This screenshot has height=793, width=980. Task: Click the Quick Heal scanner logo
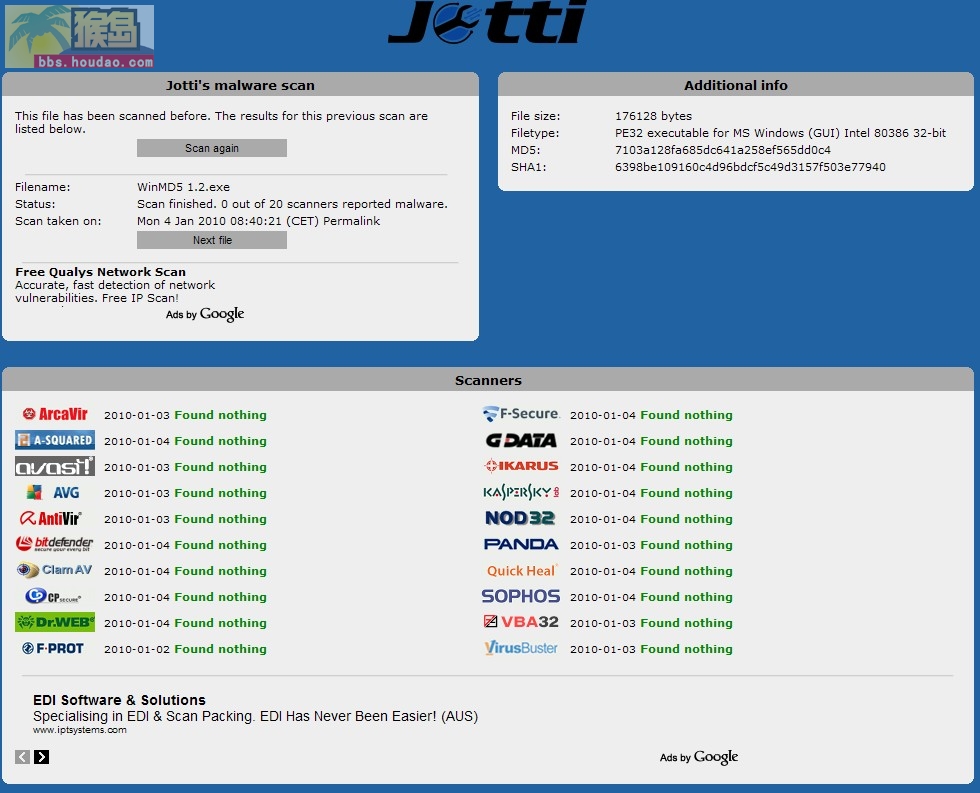[521, 571]
